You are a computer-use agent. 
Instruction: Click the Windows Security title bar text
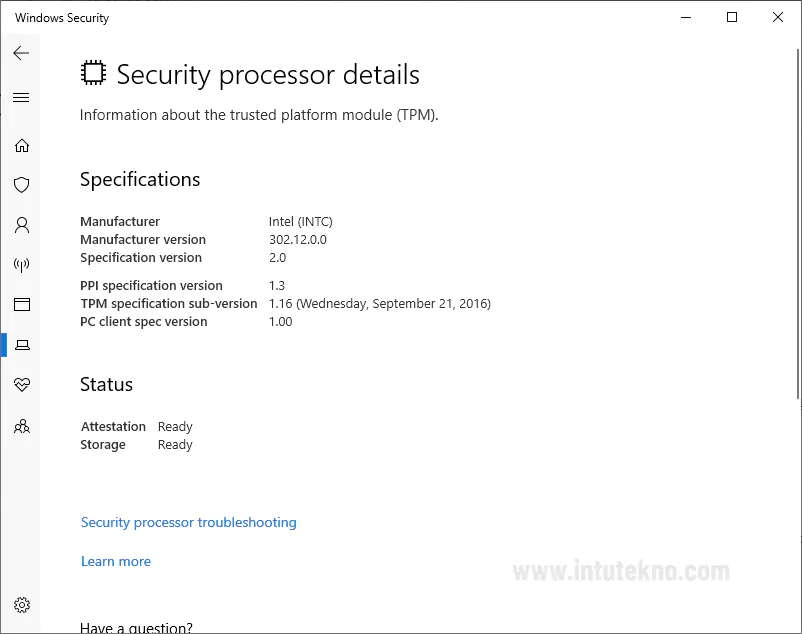tap(62, 18)
